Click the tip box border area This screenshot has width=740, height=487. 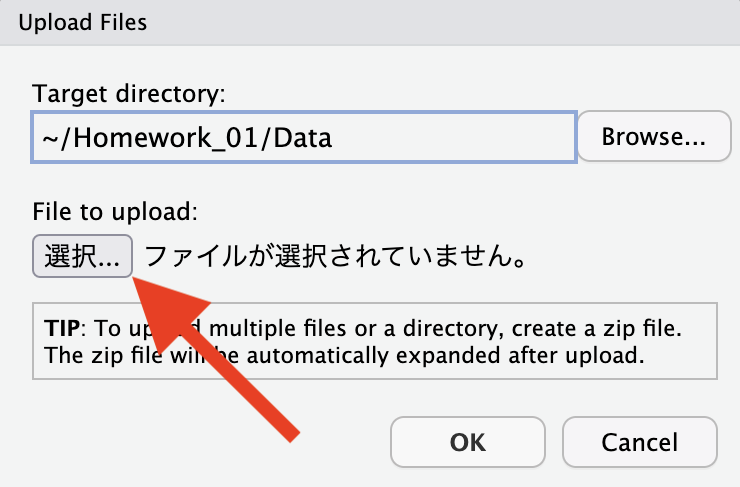click(375, 341)
